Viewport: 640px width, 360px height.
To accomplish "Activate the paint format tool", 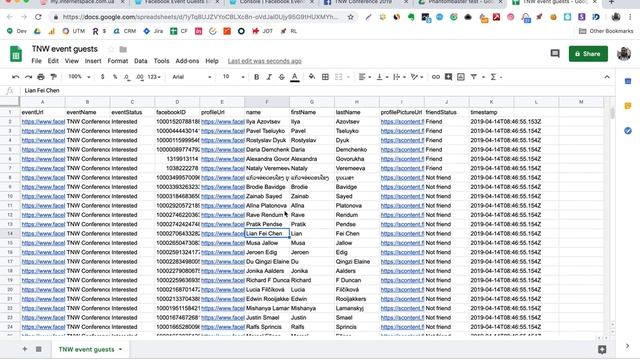I will pyautogui.click(x=53, y=77).
